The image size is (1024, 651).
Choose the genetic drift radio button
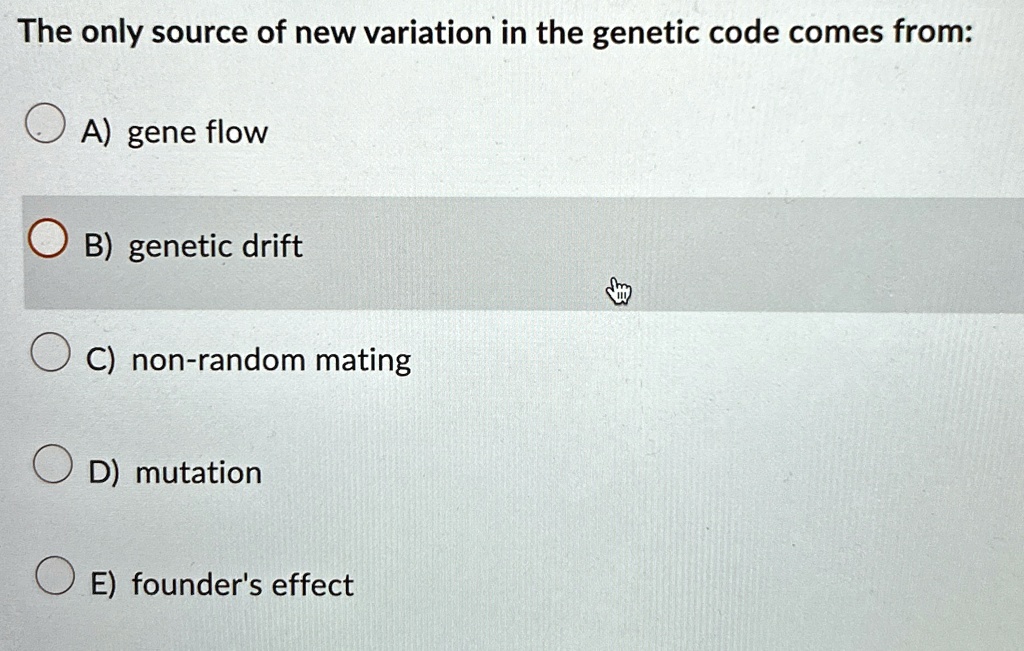tap(48, 239)
